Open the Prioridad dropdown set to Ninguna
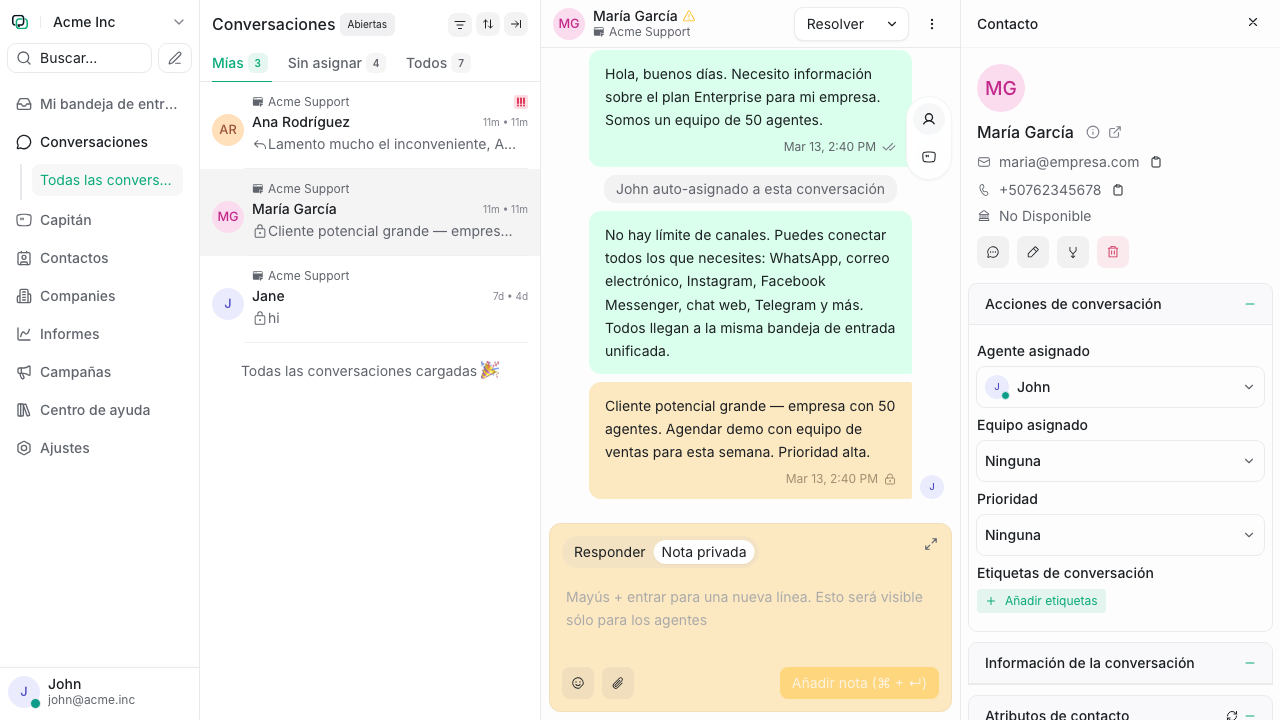The width and height of the screenshot is (1280, 720). point(1120,535)
